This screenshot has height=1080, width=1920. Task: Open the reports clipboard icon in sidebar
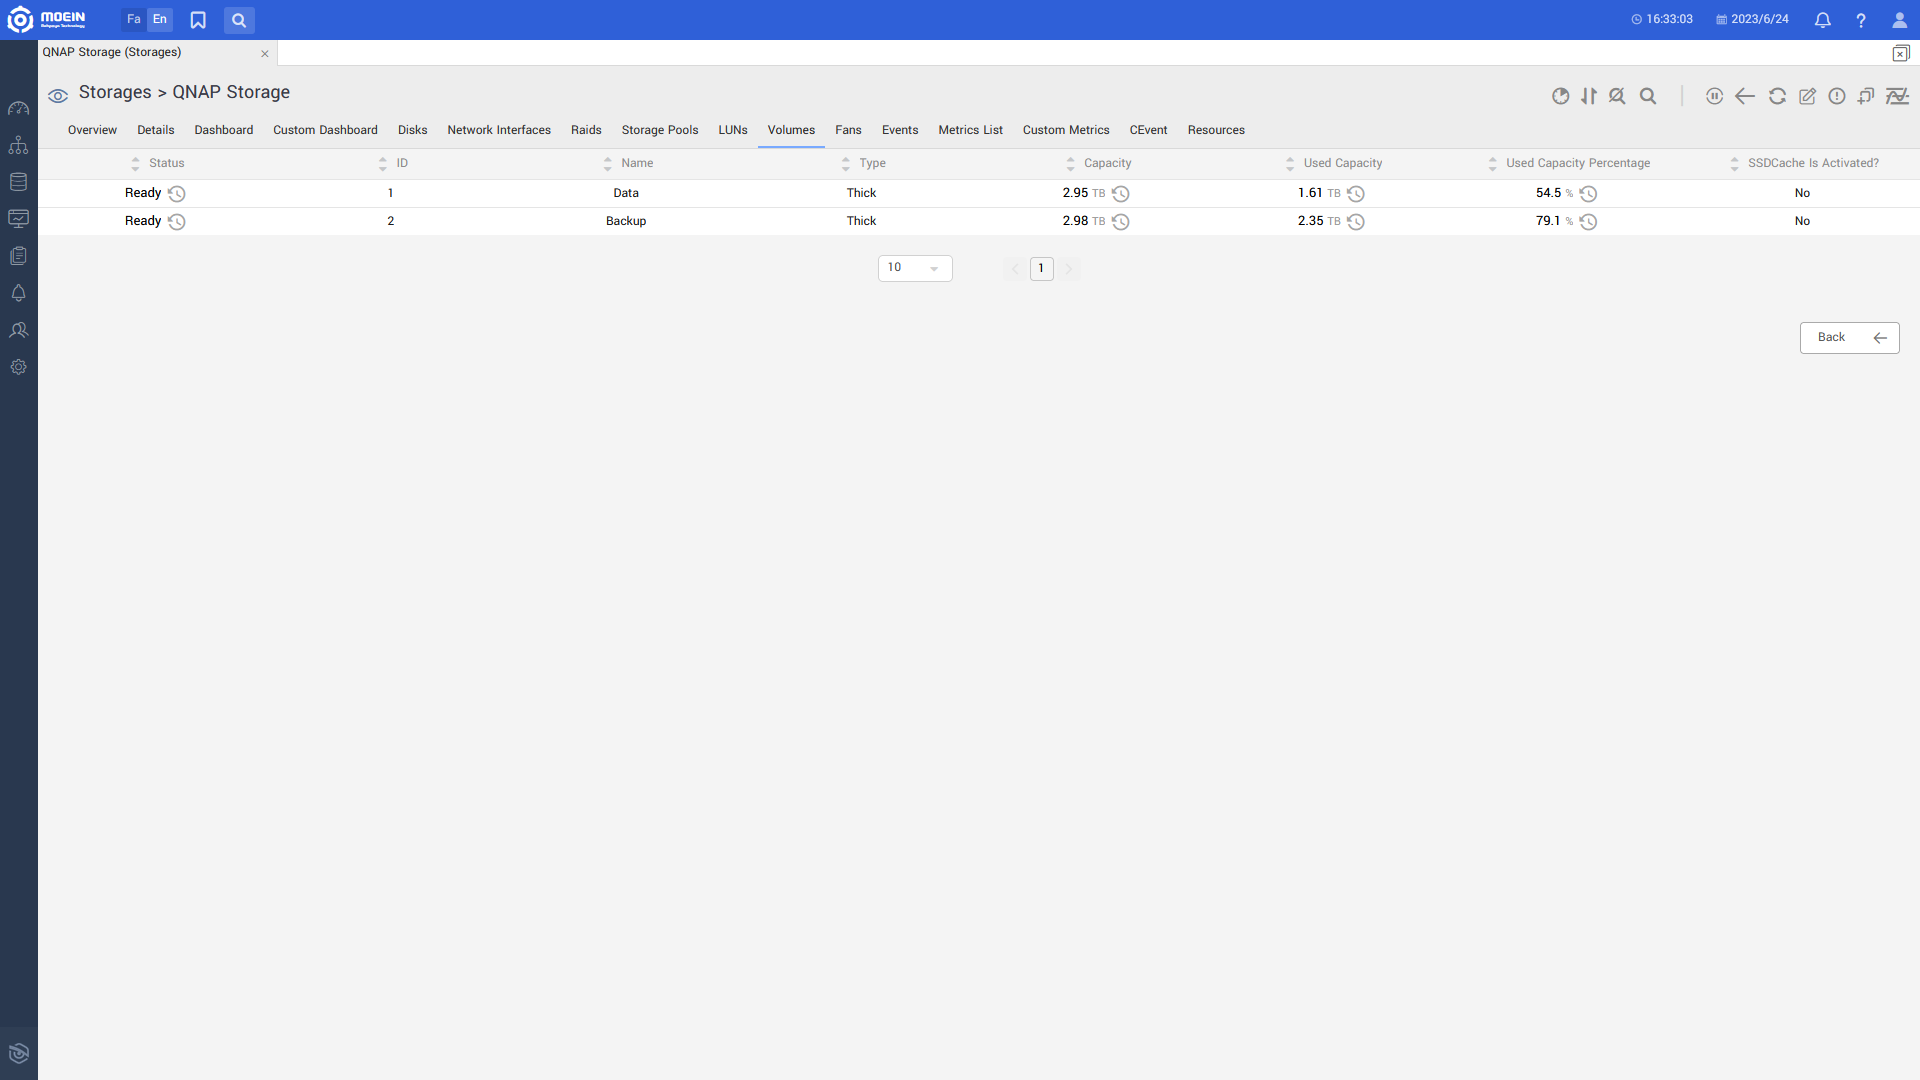pyautogui.click(x=18, y=256)
